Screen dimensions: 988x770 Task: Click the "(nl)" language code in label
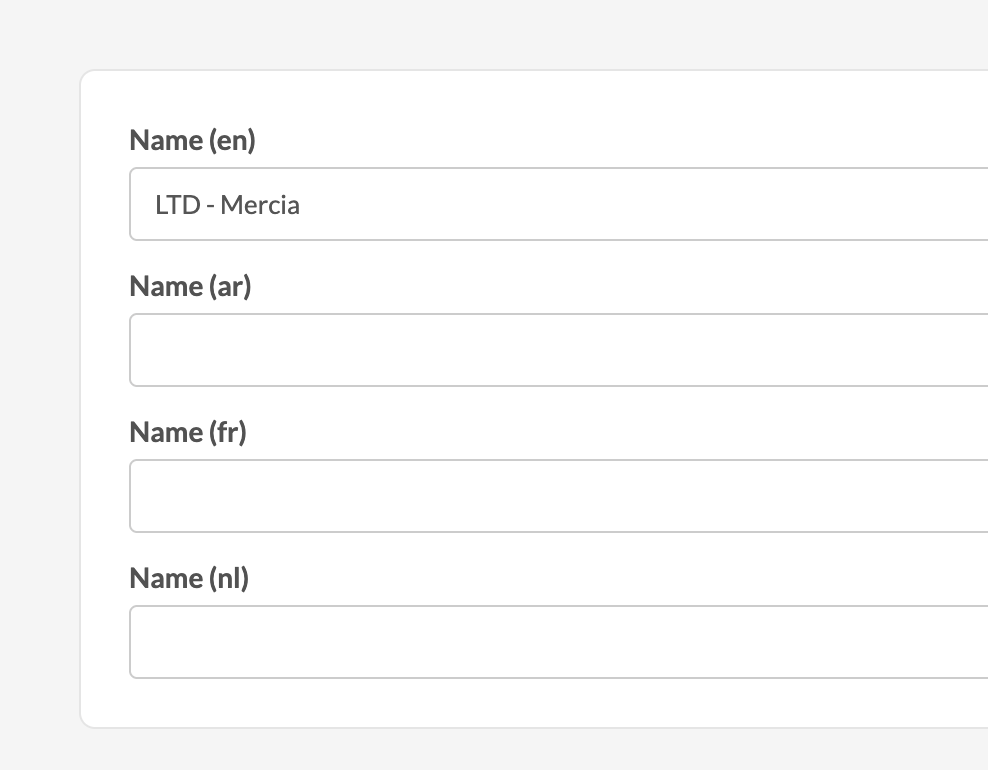(229, 579)
